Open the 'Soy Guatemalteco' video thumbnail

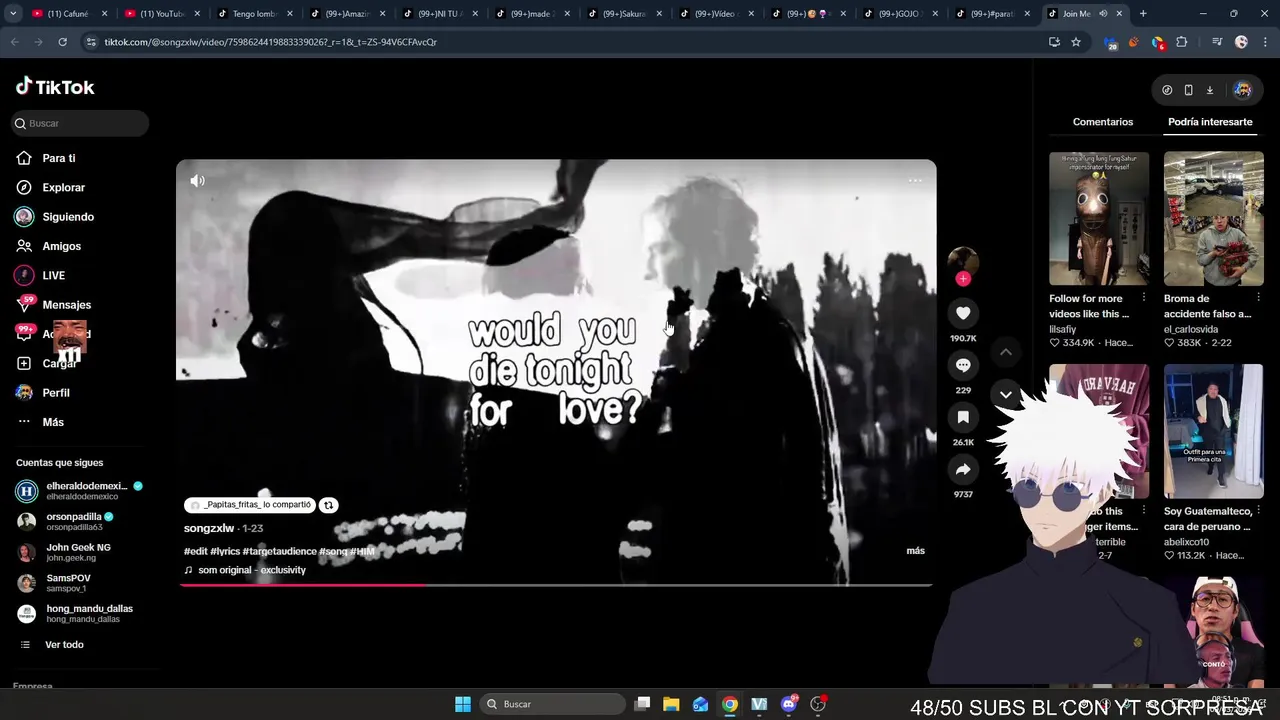click(x=1213, y=431)
